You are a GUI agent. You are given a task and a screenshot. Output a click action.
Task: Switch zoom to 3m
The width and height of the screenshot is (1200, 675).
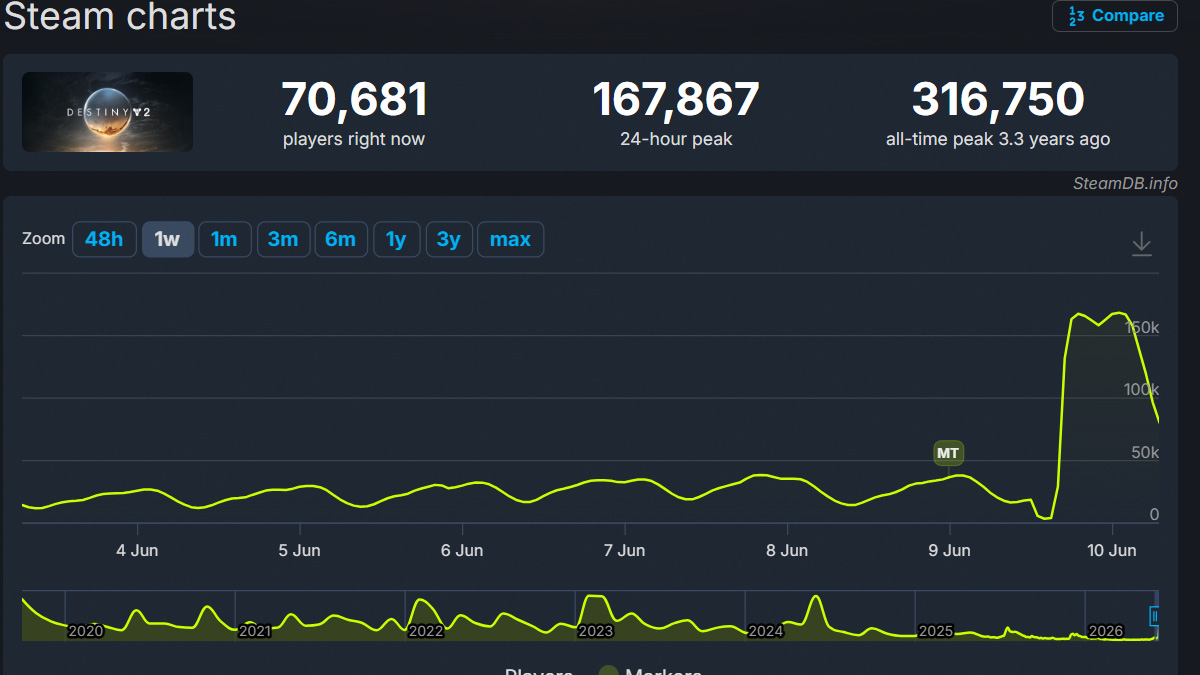[x=283, y=239]
